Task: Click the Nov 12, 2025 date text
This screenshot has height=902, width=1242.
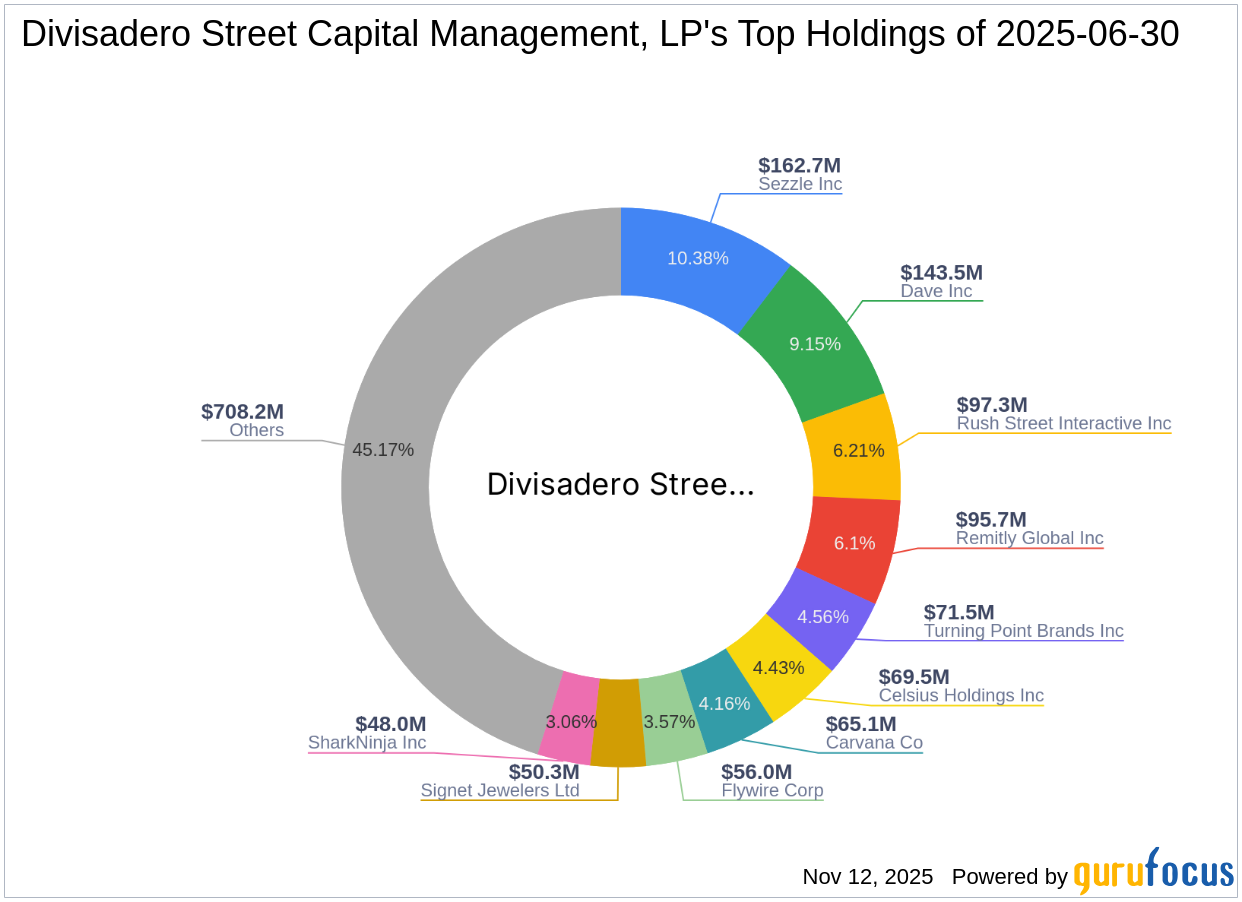Action: [866, 876]
